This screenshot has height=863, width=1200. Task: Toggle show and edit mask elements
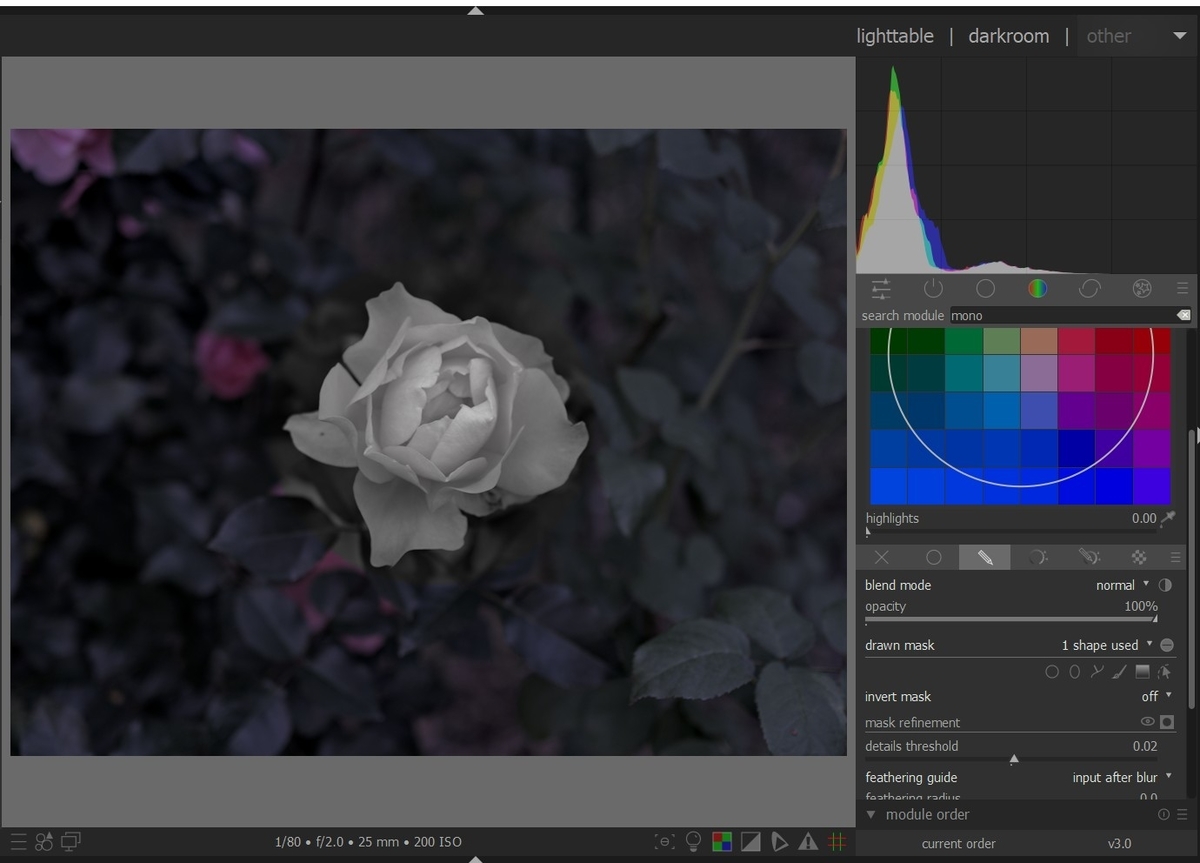point(1165,672)
